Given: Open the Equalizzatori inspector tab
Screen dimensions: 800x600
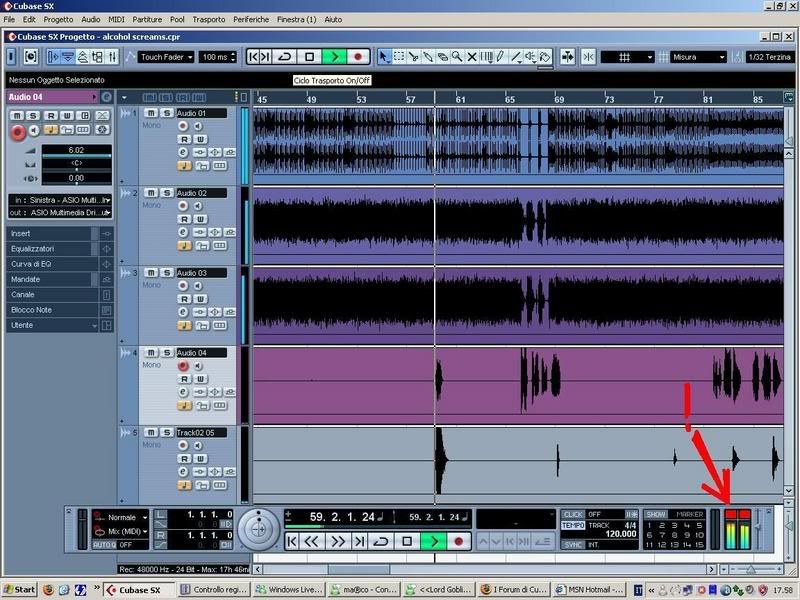Looking at the screenshot, I should click(53, 248).
